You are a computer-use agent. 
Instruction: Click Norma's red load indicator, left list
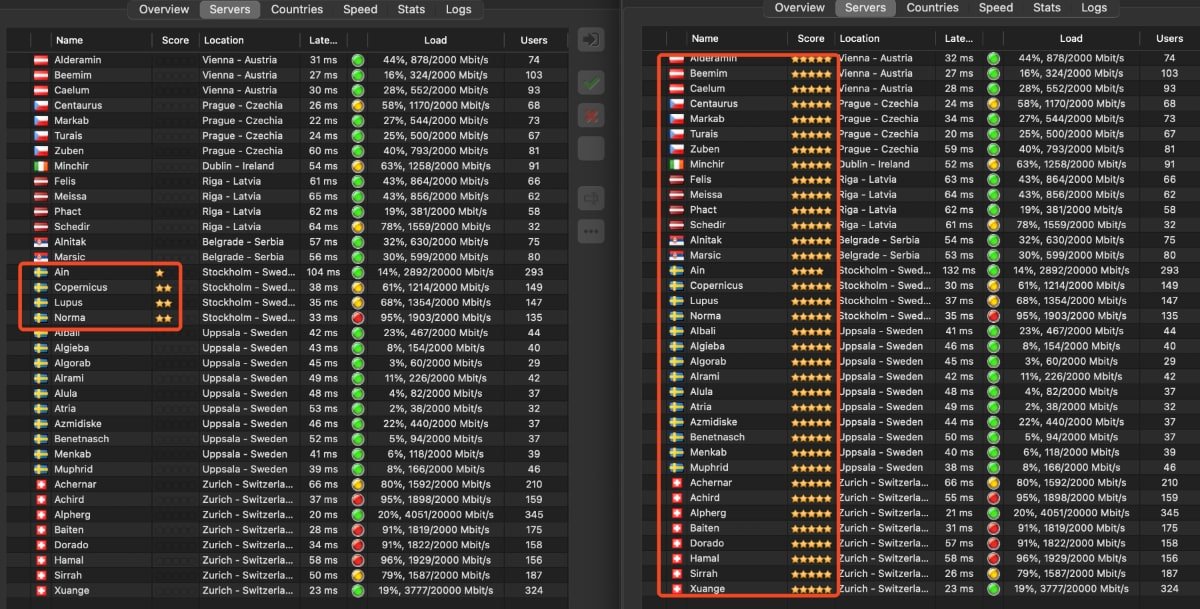point(359,318)
